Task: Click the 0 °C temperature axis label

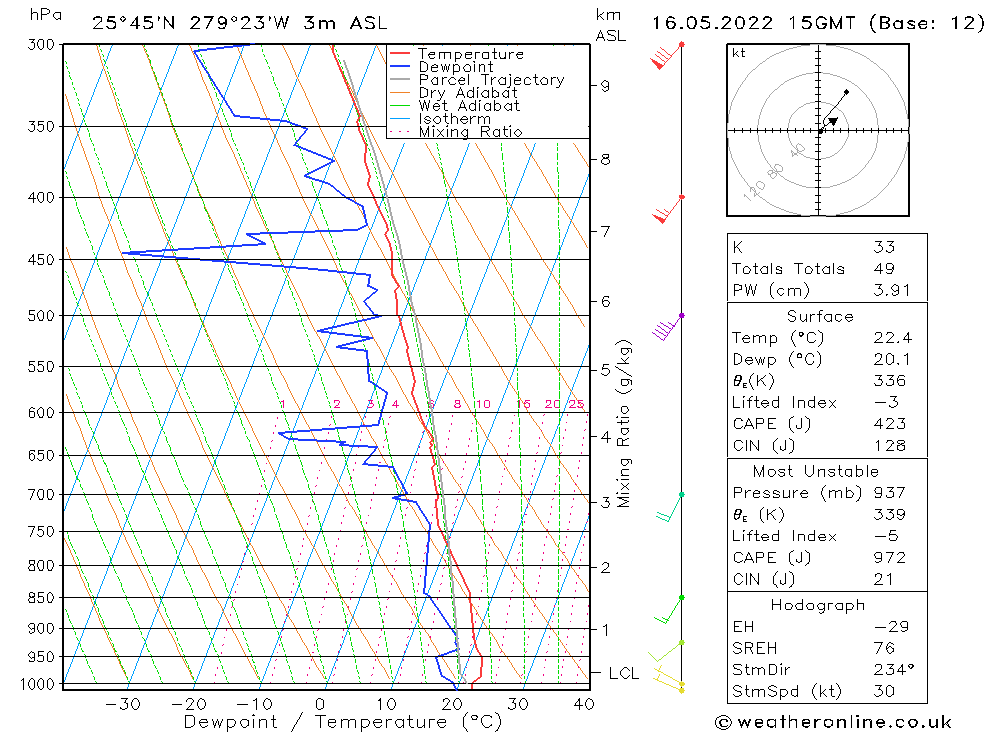Action: click(320, 704)
